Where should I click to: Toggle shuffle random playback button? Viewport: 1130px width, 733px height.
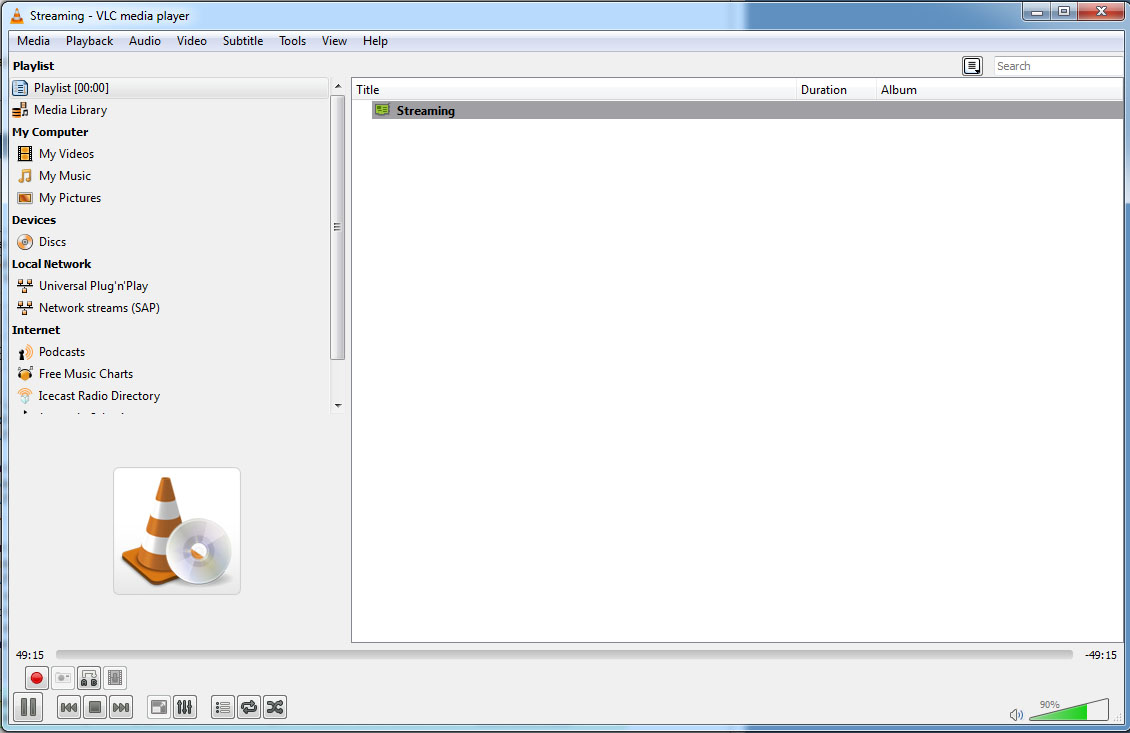click(275, 707)
